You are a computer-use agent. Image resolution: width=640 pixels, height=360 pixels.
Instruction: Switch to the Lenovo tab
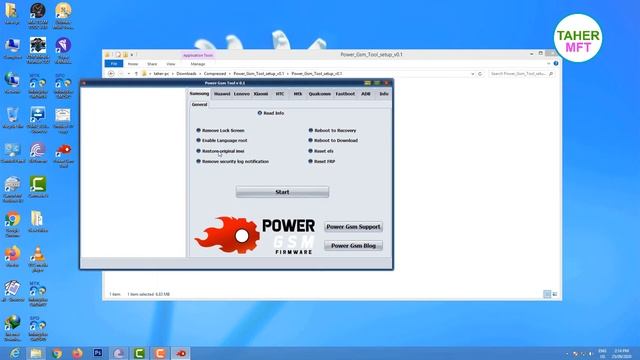click(242, 94)
